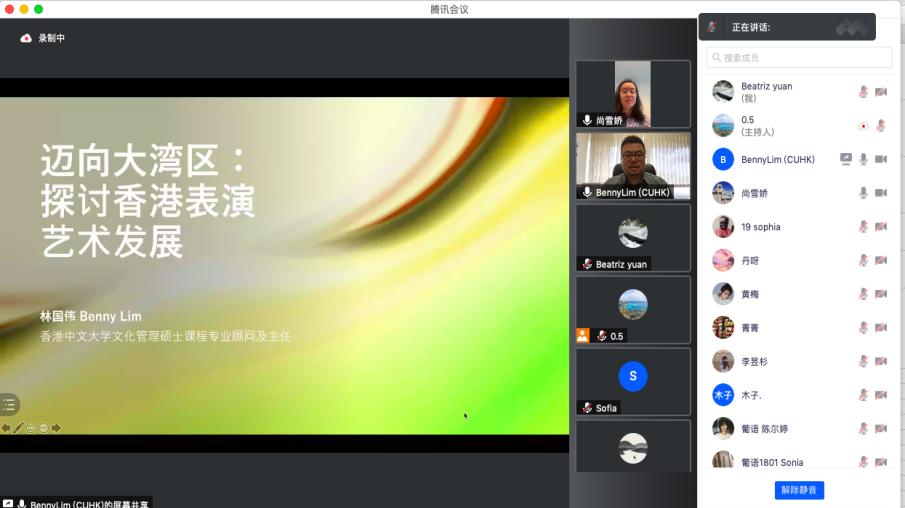The image size is (905, 508).
Task: Click the host badge icon on 0.5 tile
Action: coord(583,336)
